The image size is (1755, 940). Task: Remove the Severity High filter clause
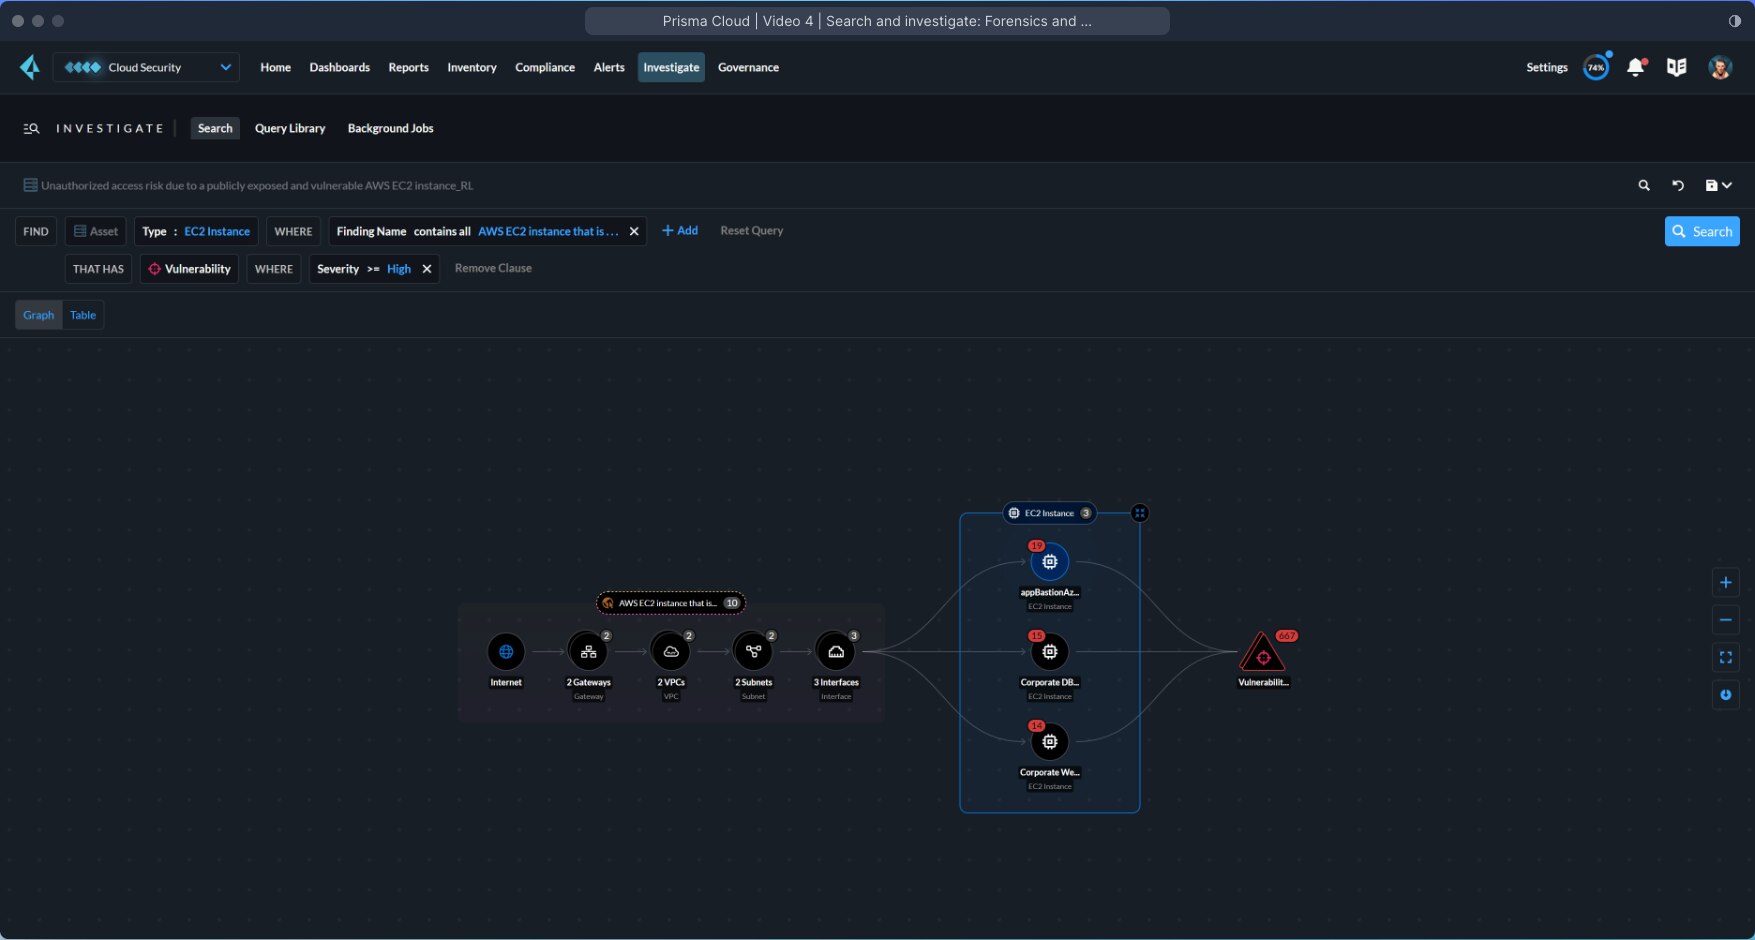pos(427,268)
